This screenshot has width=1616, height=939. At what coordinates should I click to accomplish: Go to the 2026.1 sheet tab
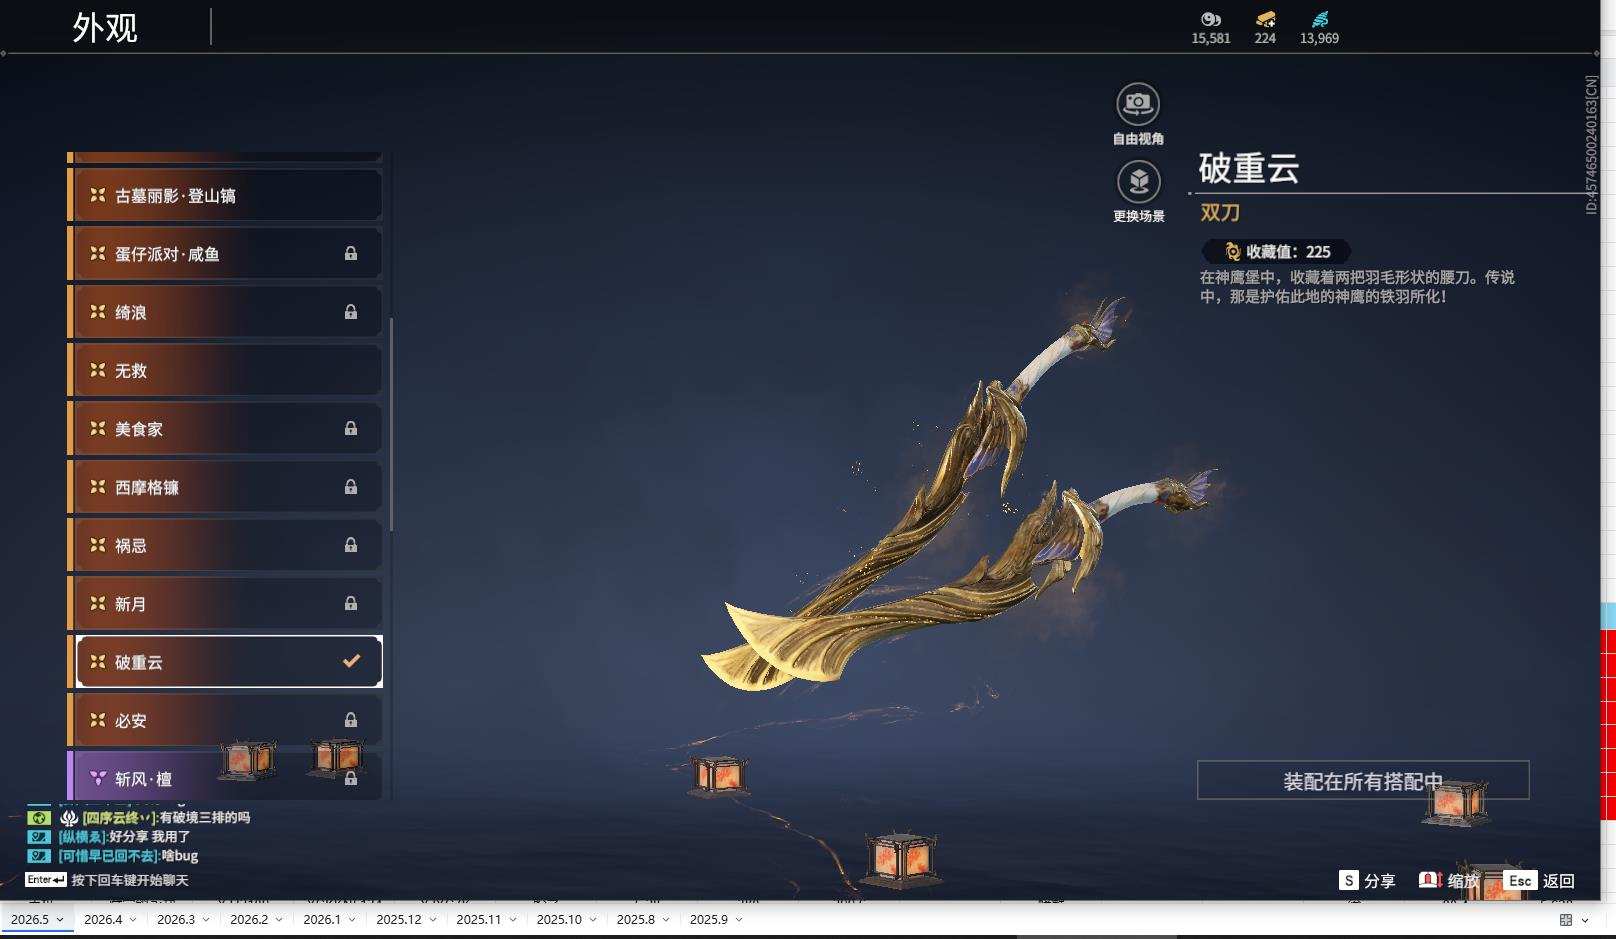coord(322,920)
